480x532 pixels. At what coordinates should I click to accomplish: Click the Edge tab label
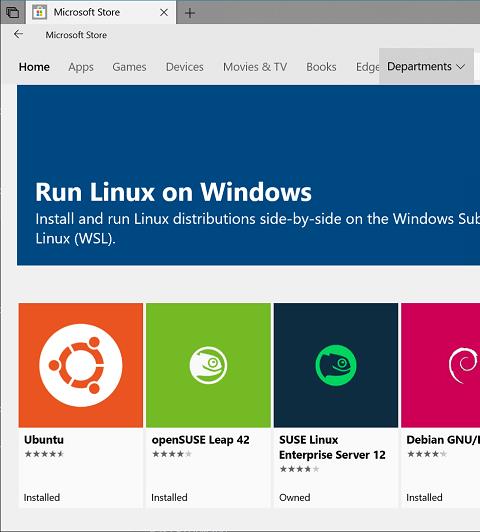[367, 67]
